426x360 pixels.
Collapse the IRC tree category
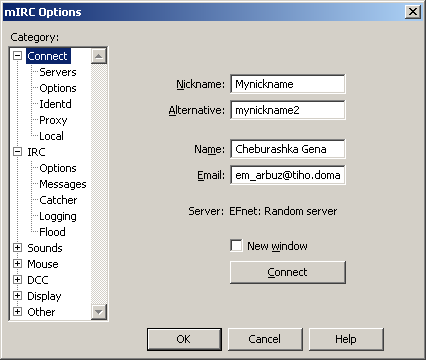[x=17, y=152]
